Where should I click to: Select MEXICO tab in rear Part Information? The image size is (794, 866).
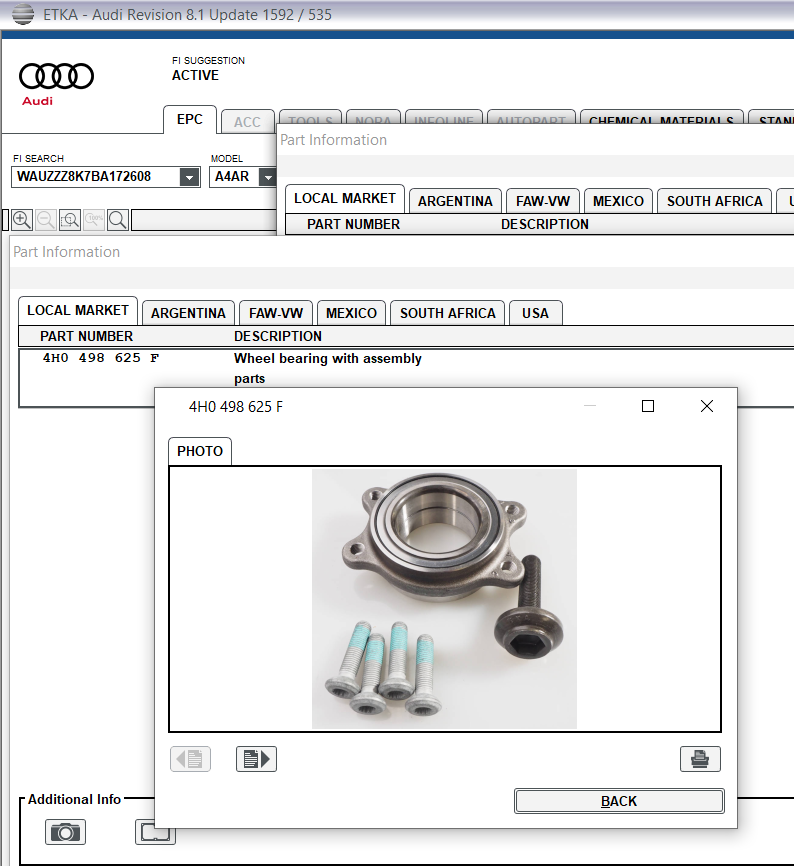(618, 201)
